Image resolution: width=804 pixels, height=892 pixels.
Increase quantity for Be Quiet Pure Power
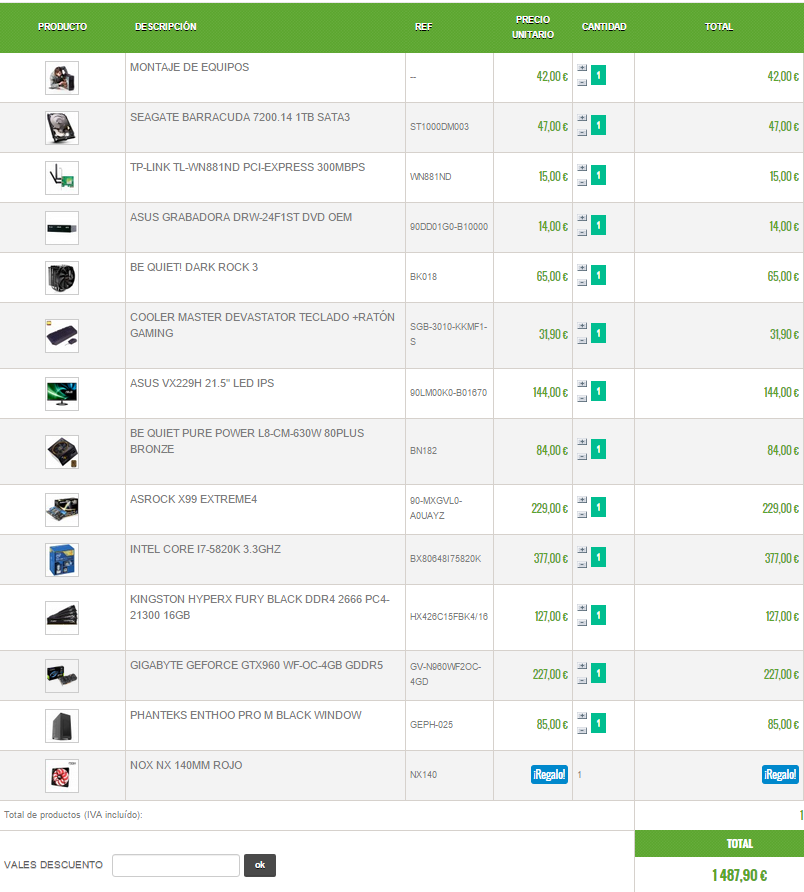(x=582, y=442)
